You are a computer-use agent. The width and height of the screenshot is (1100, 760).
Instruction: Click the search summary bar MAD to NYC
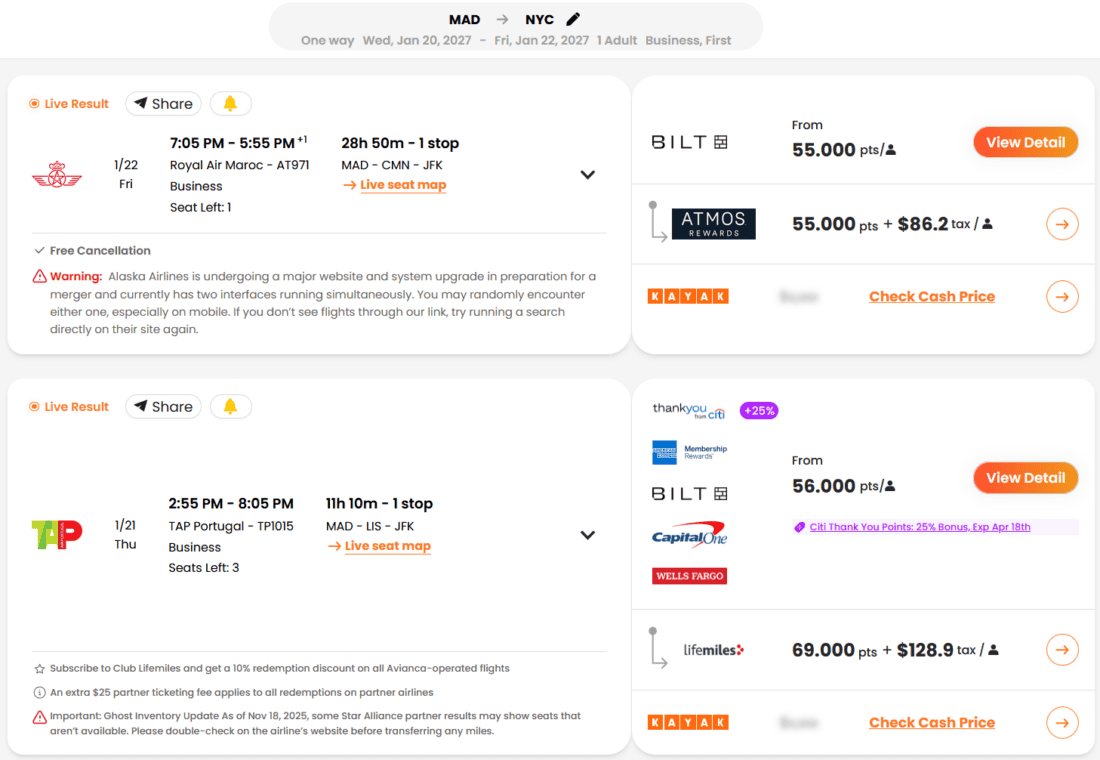515,28
